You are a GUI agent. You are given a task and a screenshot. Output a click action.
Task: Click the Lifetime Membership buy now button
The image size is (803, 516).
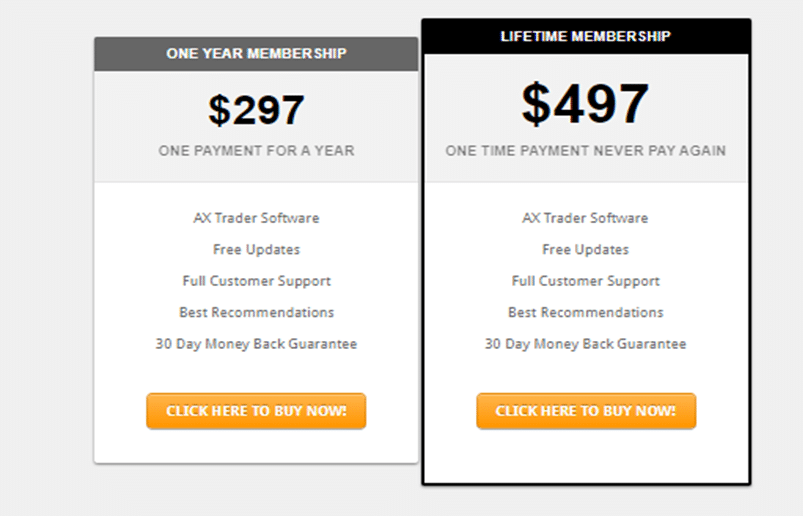(586, 411)
